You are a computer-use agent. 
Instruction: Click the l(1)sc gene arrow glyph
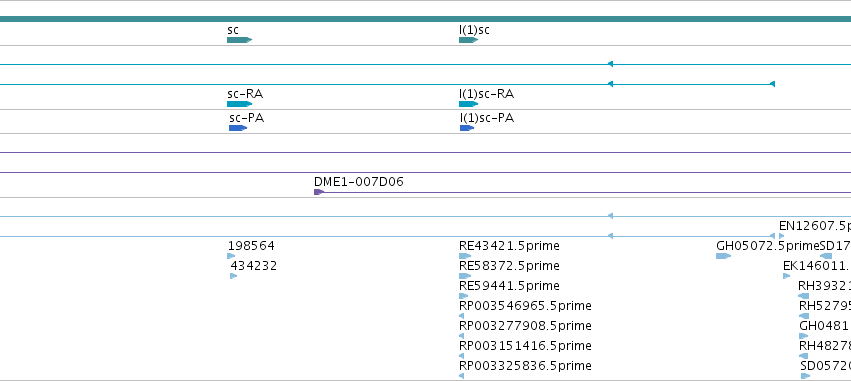pyautogui.click(x=468, y=40)
